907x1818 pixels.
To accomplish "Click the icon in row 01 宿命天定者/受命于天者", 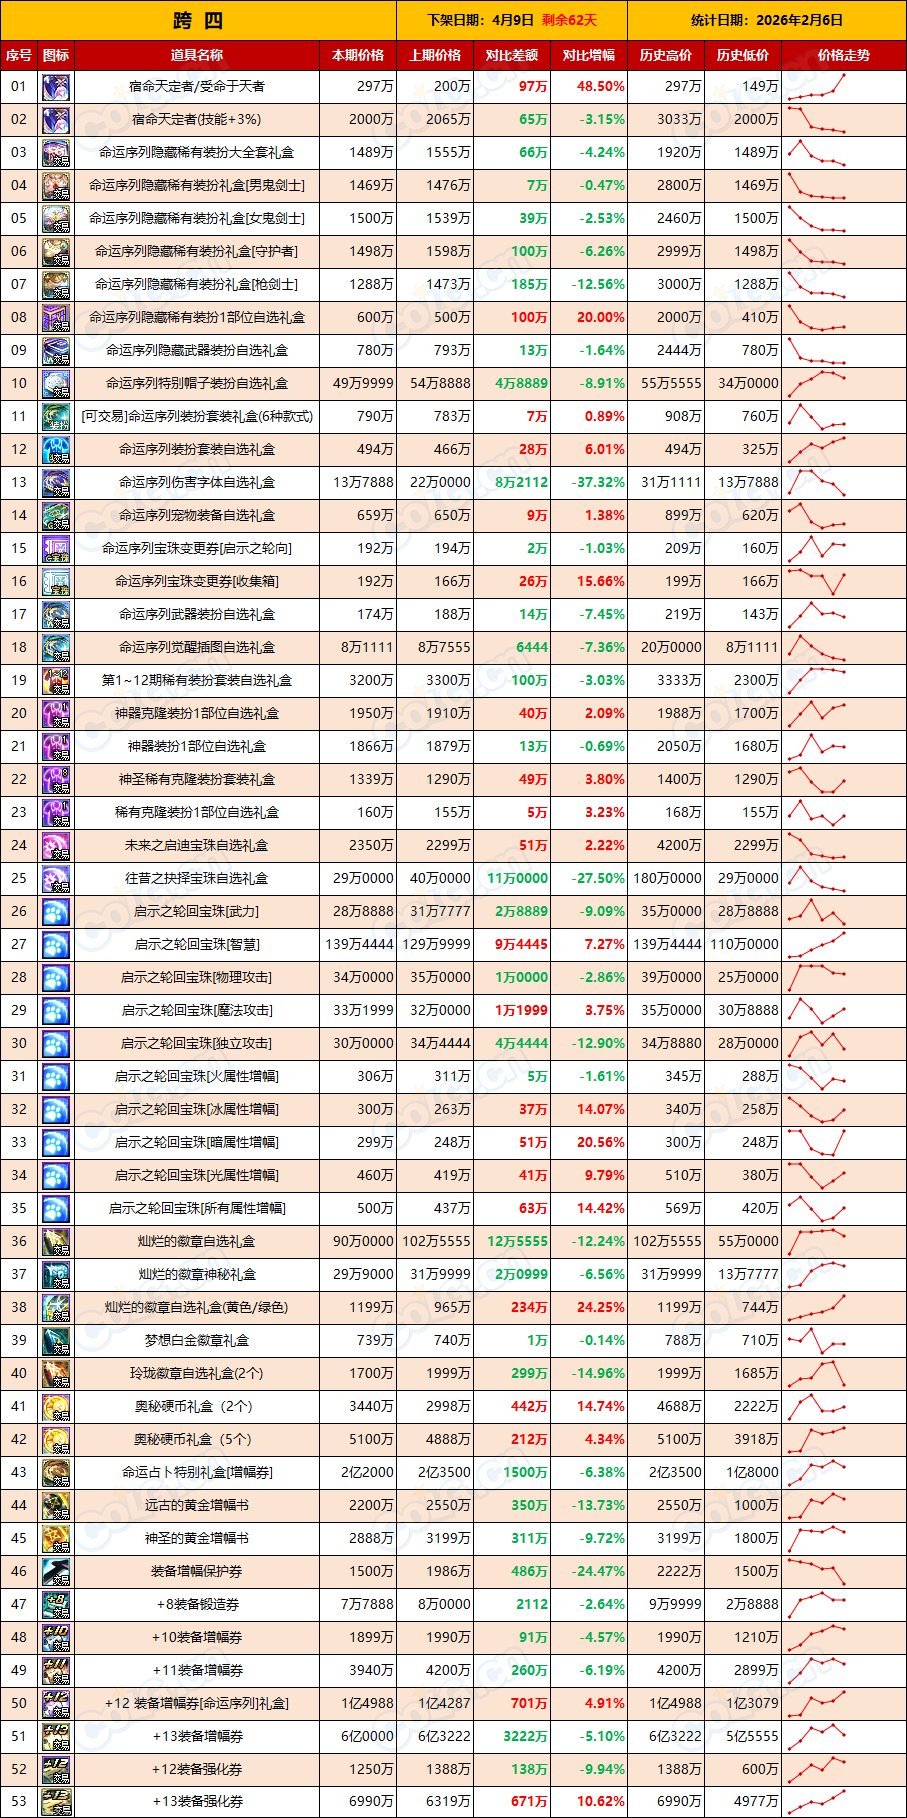I will [x=56, y=87].
